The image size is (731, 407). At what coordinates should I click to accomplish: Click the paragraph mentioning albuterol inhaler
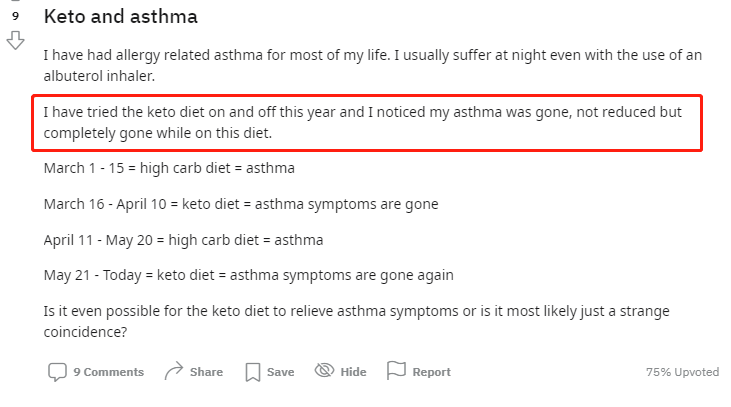pos(372,65)
